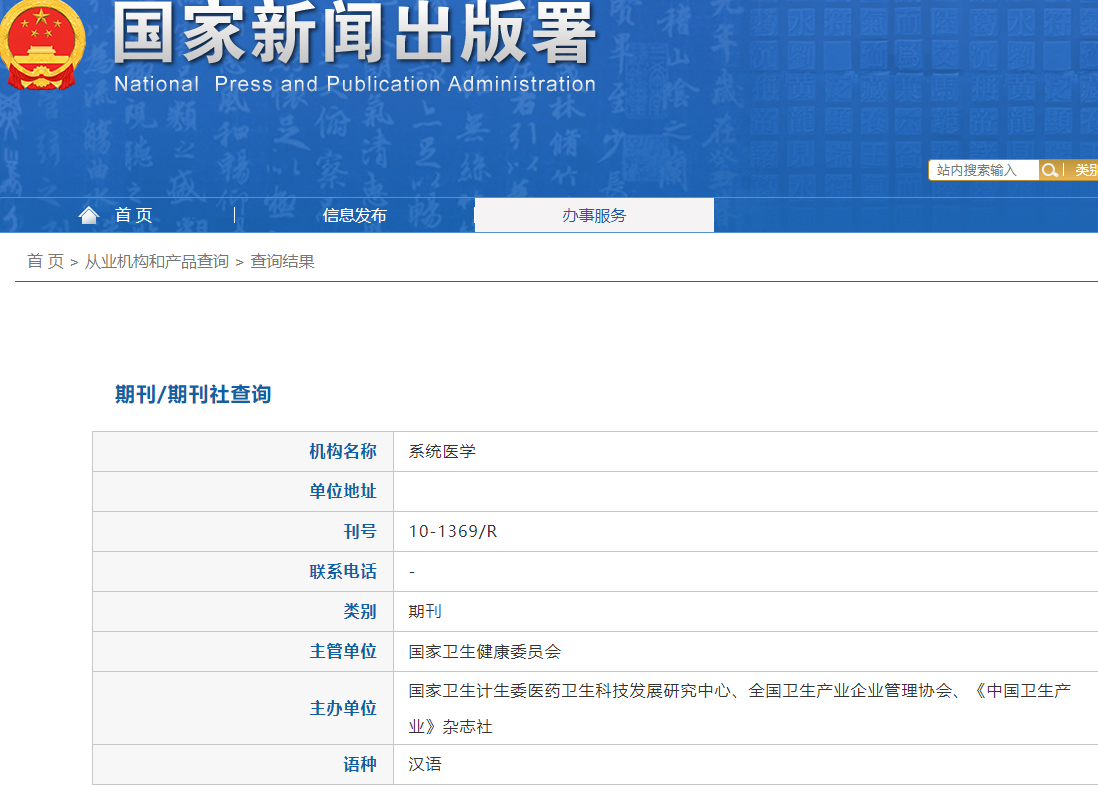The image size is (1098, 788).
Task: Click the 国家新闻出版署 site title
Action: click(x=354, y=36)
